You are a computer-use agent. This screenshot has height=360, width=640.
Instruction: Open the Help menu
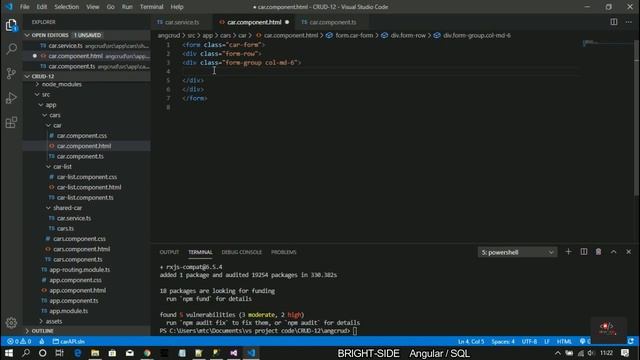pos(177,7)
